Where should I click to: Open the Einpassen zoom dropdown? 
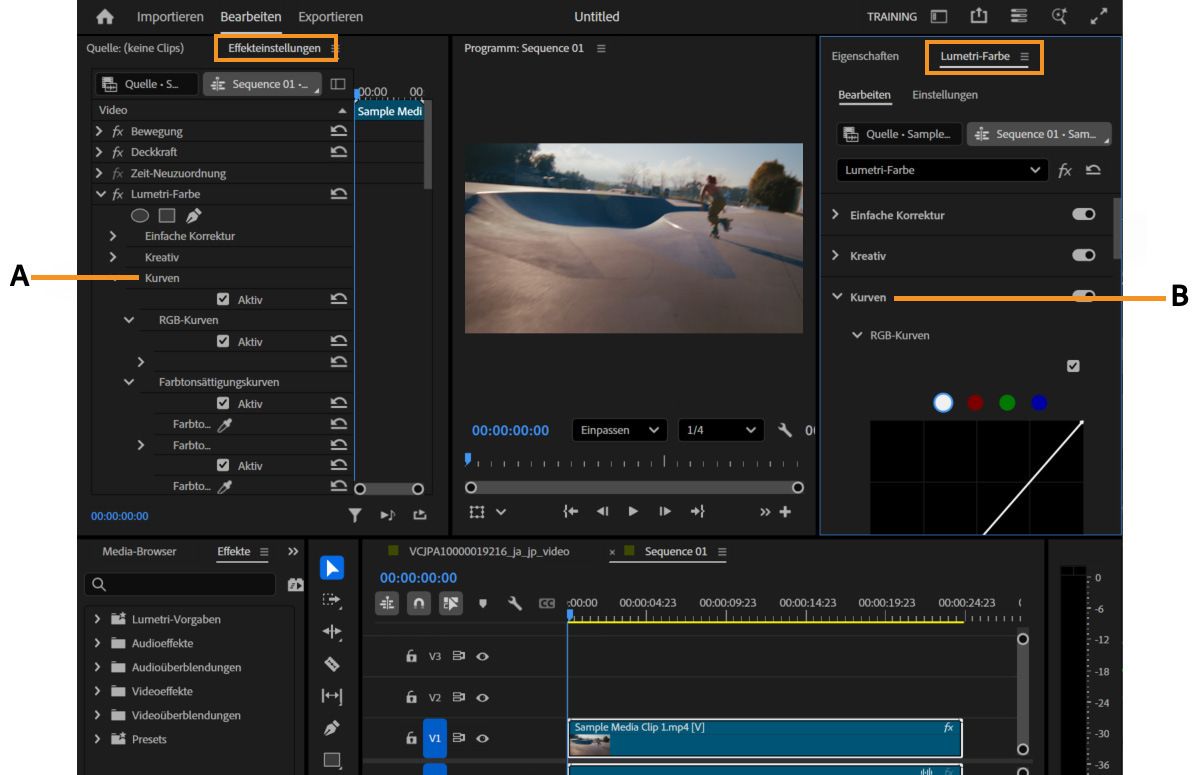point(619,430)
